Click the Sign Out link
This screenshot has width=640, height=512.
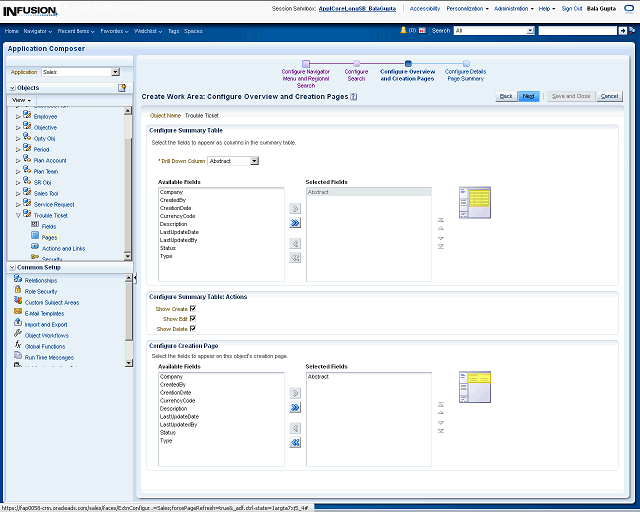point(571,8)
